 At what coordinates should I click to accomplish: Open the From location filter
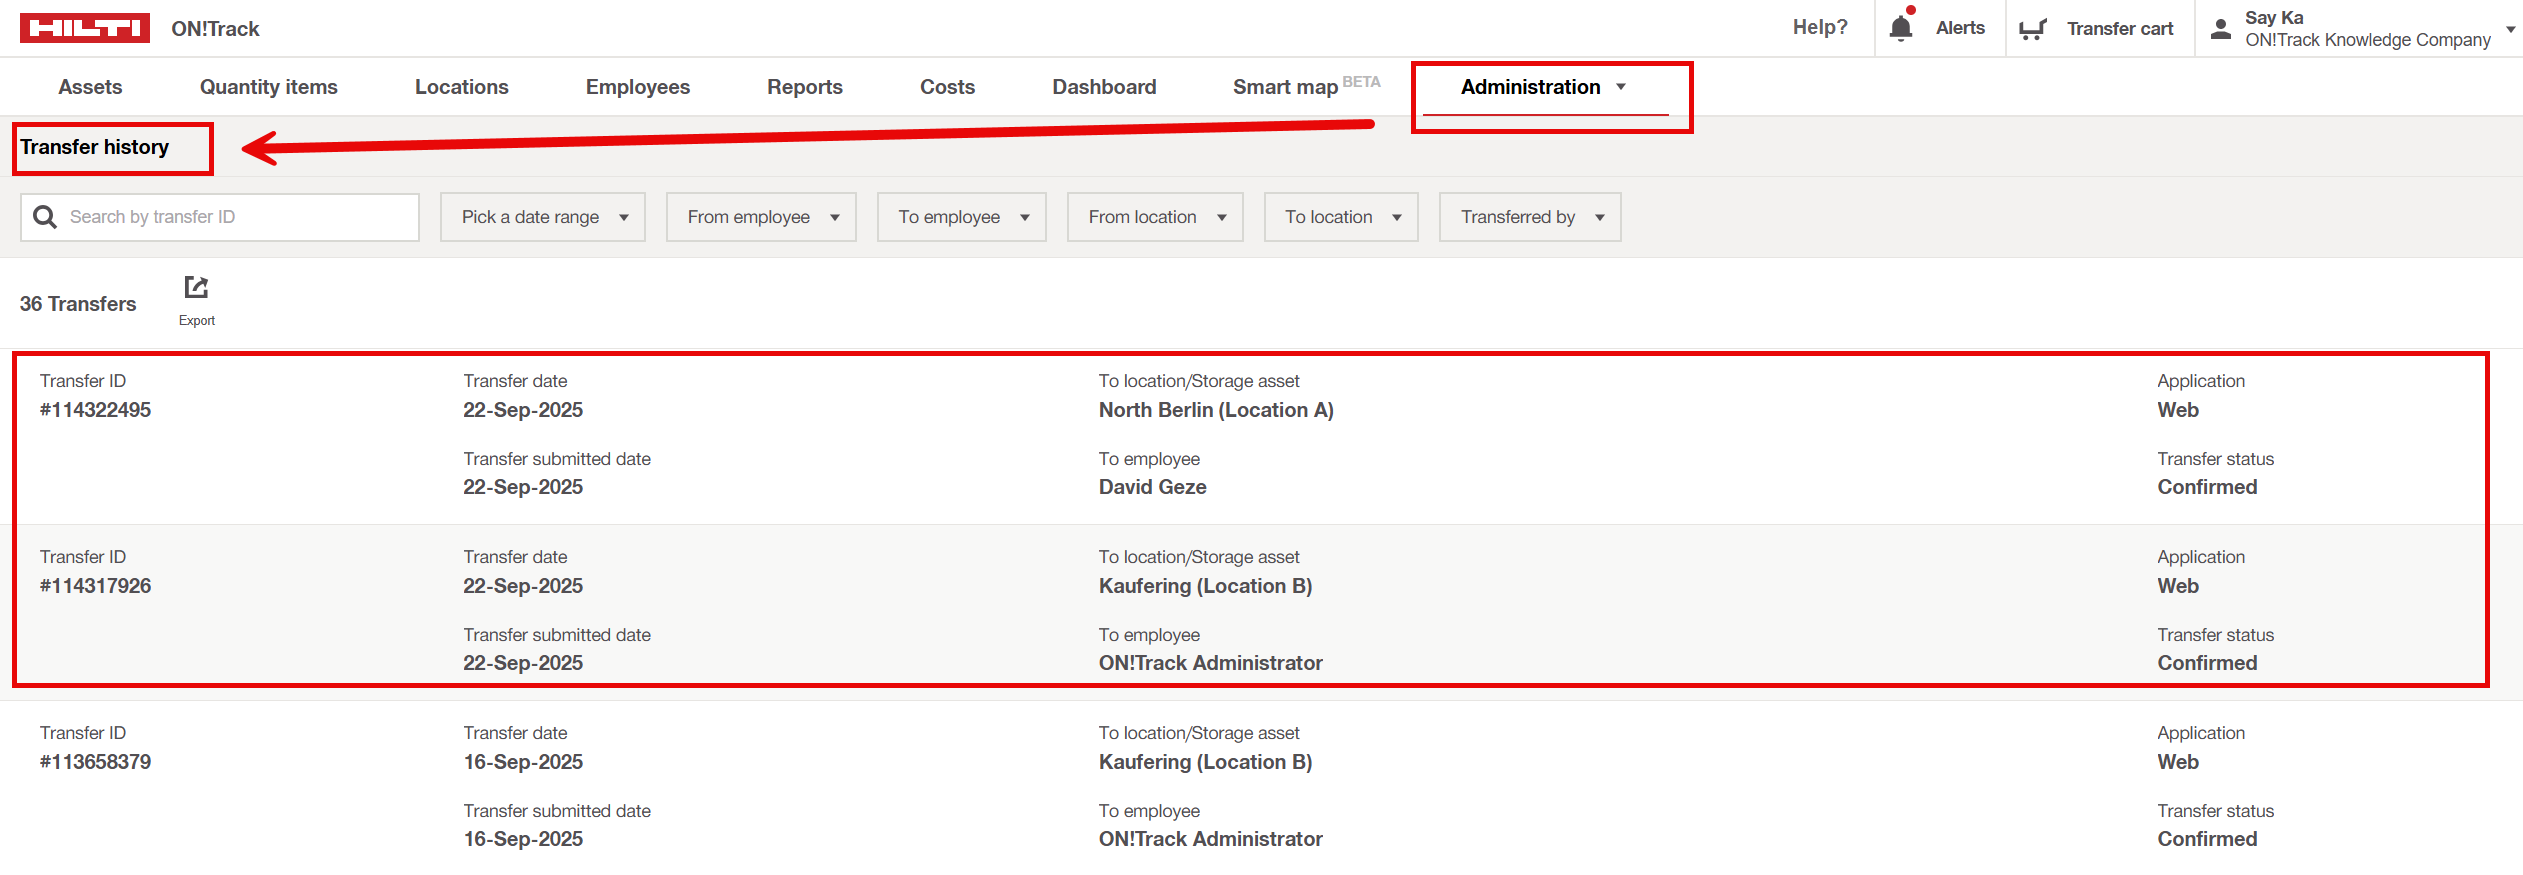point(1155,217)
